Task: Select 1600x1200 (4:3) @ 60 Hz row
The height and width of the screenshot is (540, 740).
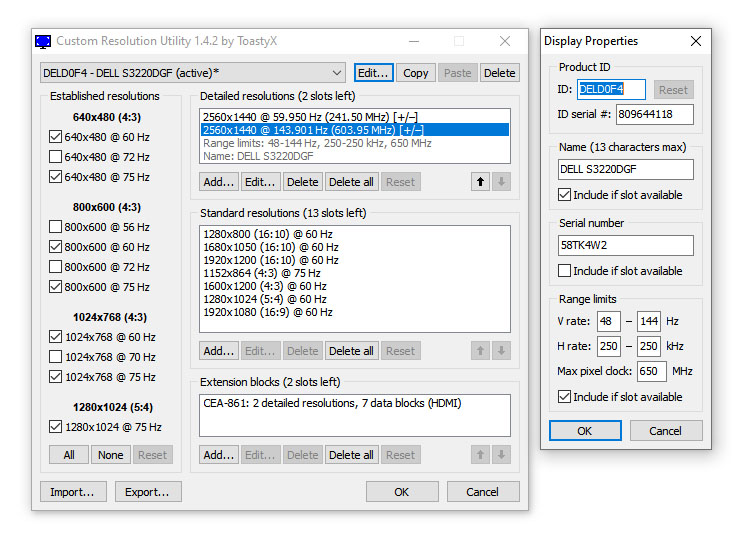Action: (355, 286)
